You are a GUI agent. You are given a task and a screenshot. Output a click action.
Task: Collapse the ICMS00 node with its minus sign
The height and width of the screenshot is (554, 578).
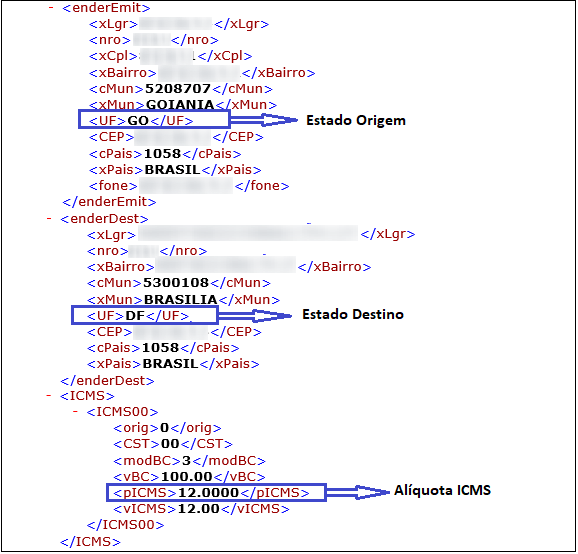click(x=75, y=411)
